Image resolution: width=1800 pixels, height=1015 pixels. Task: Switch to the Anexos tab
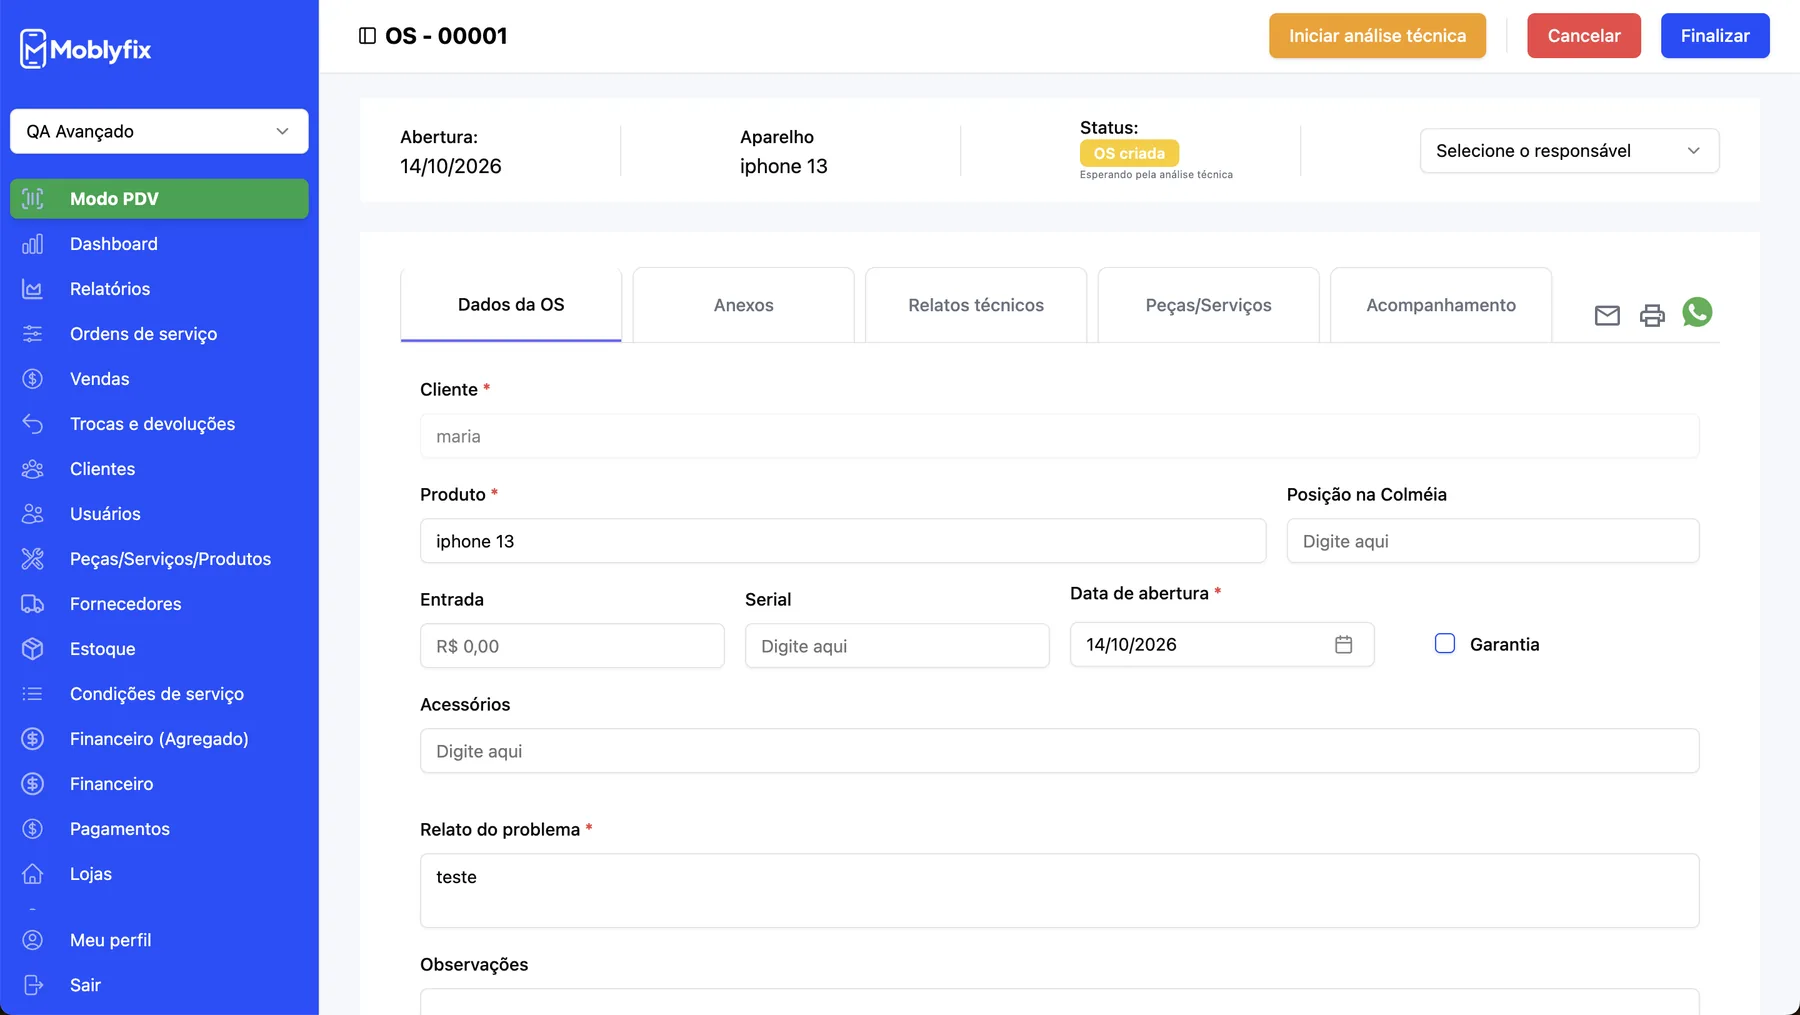click(x=744, y=305)
